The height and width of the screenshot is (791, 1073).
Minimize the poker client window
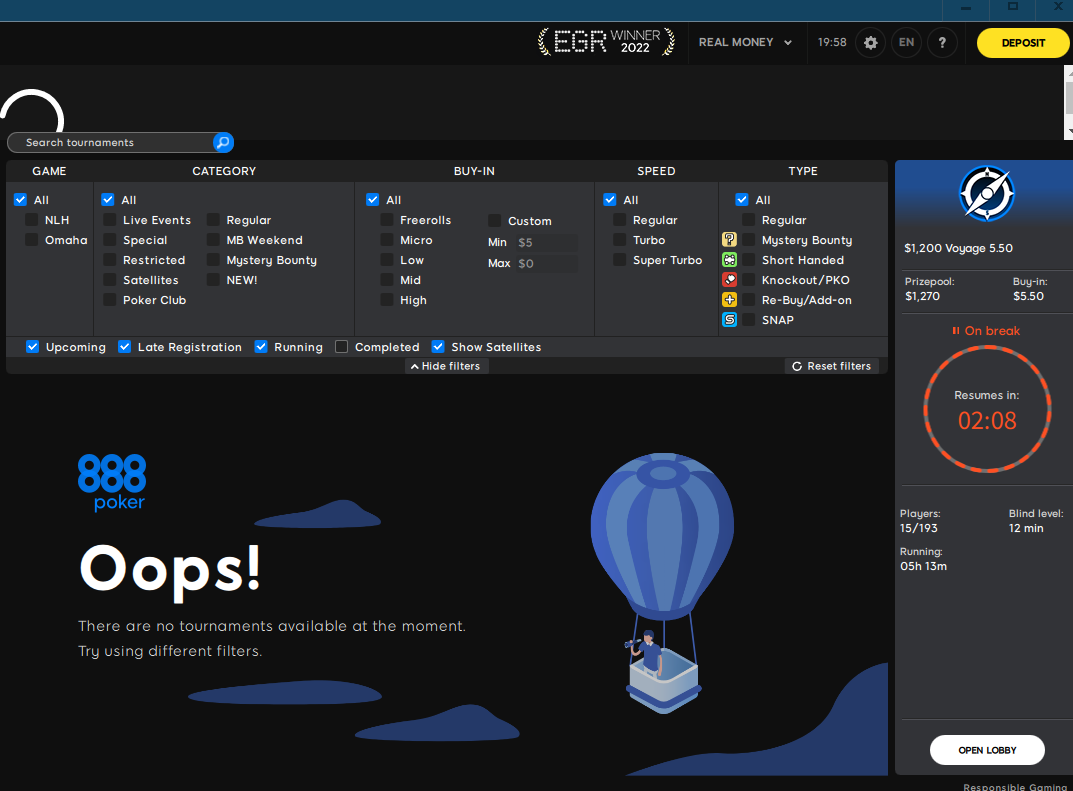pos(966,8)
